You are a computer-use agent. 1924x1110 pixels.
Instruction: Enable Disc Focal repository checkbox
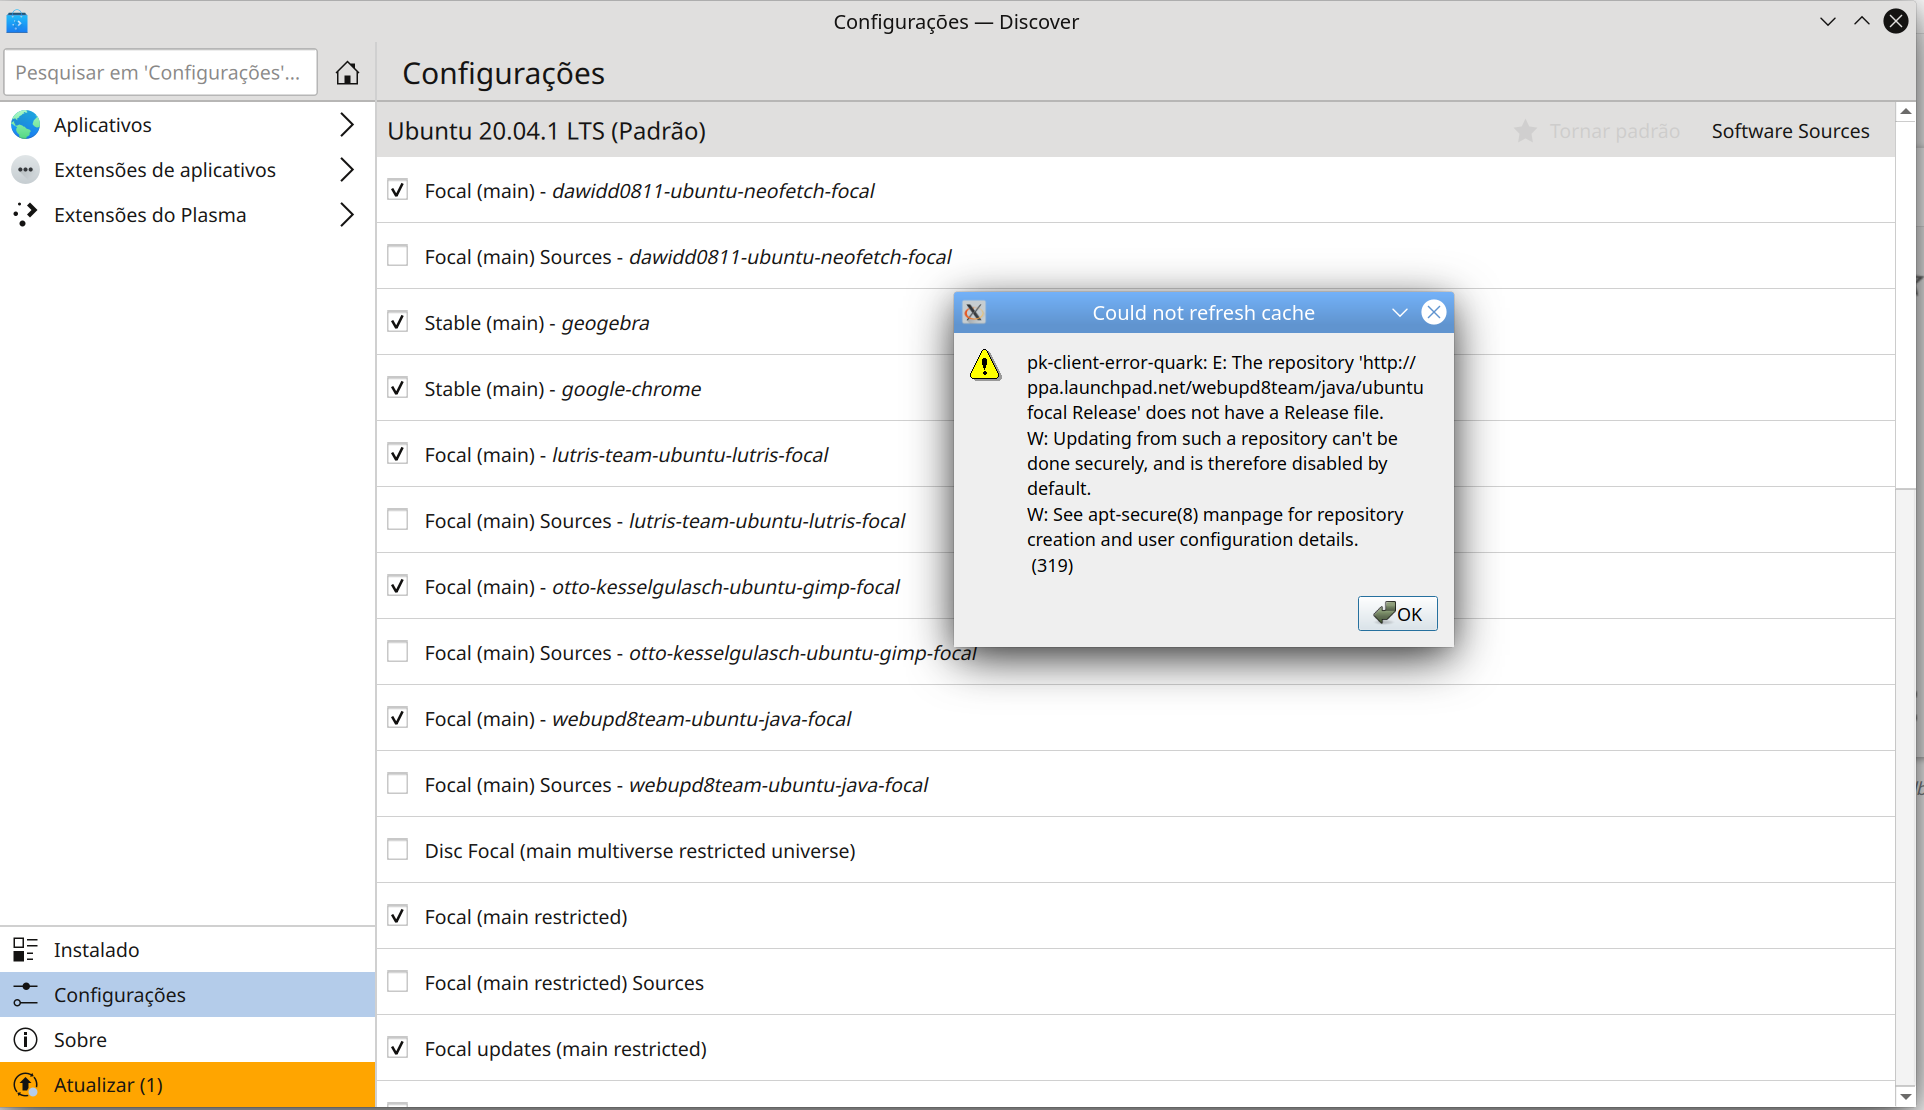pos(398,850)
